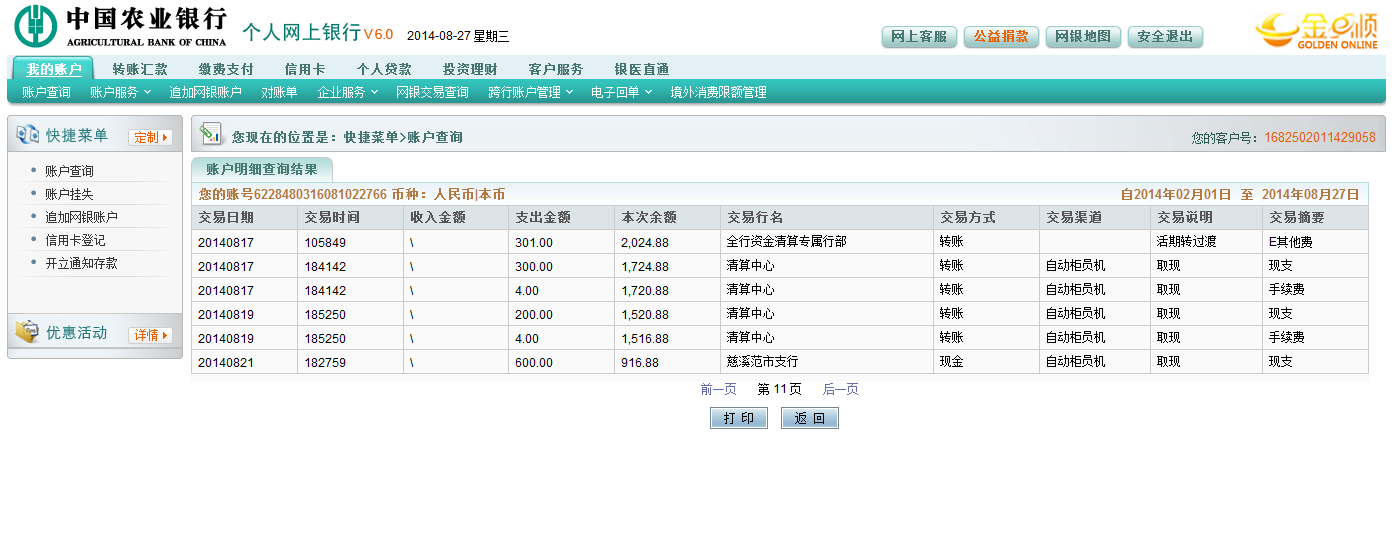
Task: Open the 定制 customize button in quick menu
Action: click(x=150, y=137)
